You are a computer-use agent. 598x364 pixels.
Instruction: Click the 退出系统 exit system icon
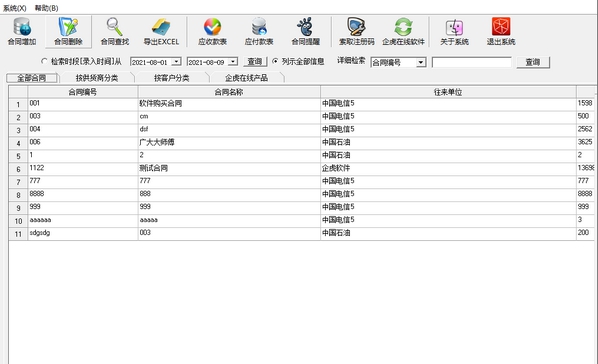pos(501,32)
